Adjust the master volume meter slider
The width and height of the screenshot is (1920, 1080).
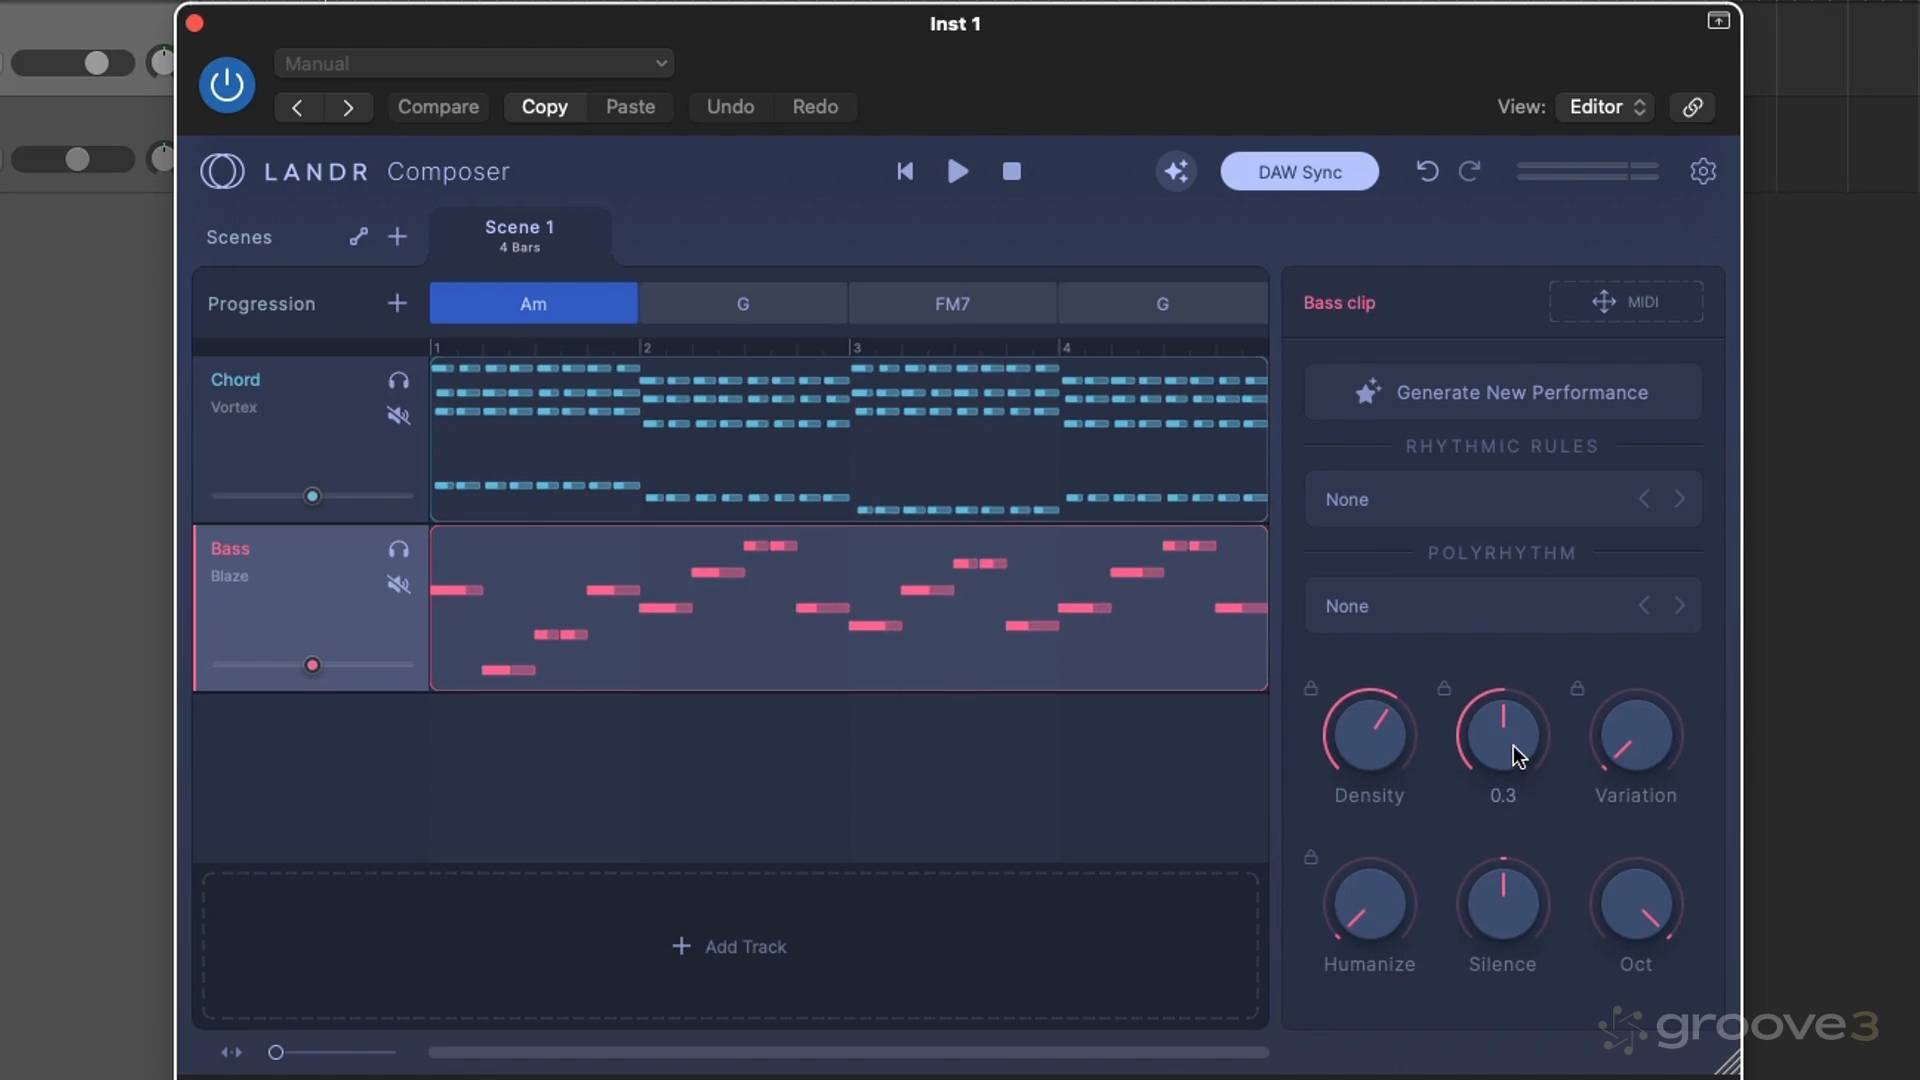coord(1588,171)
